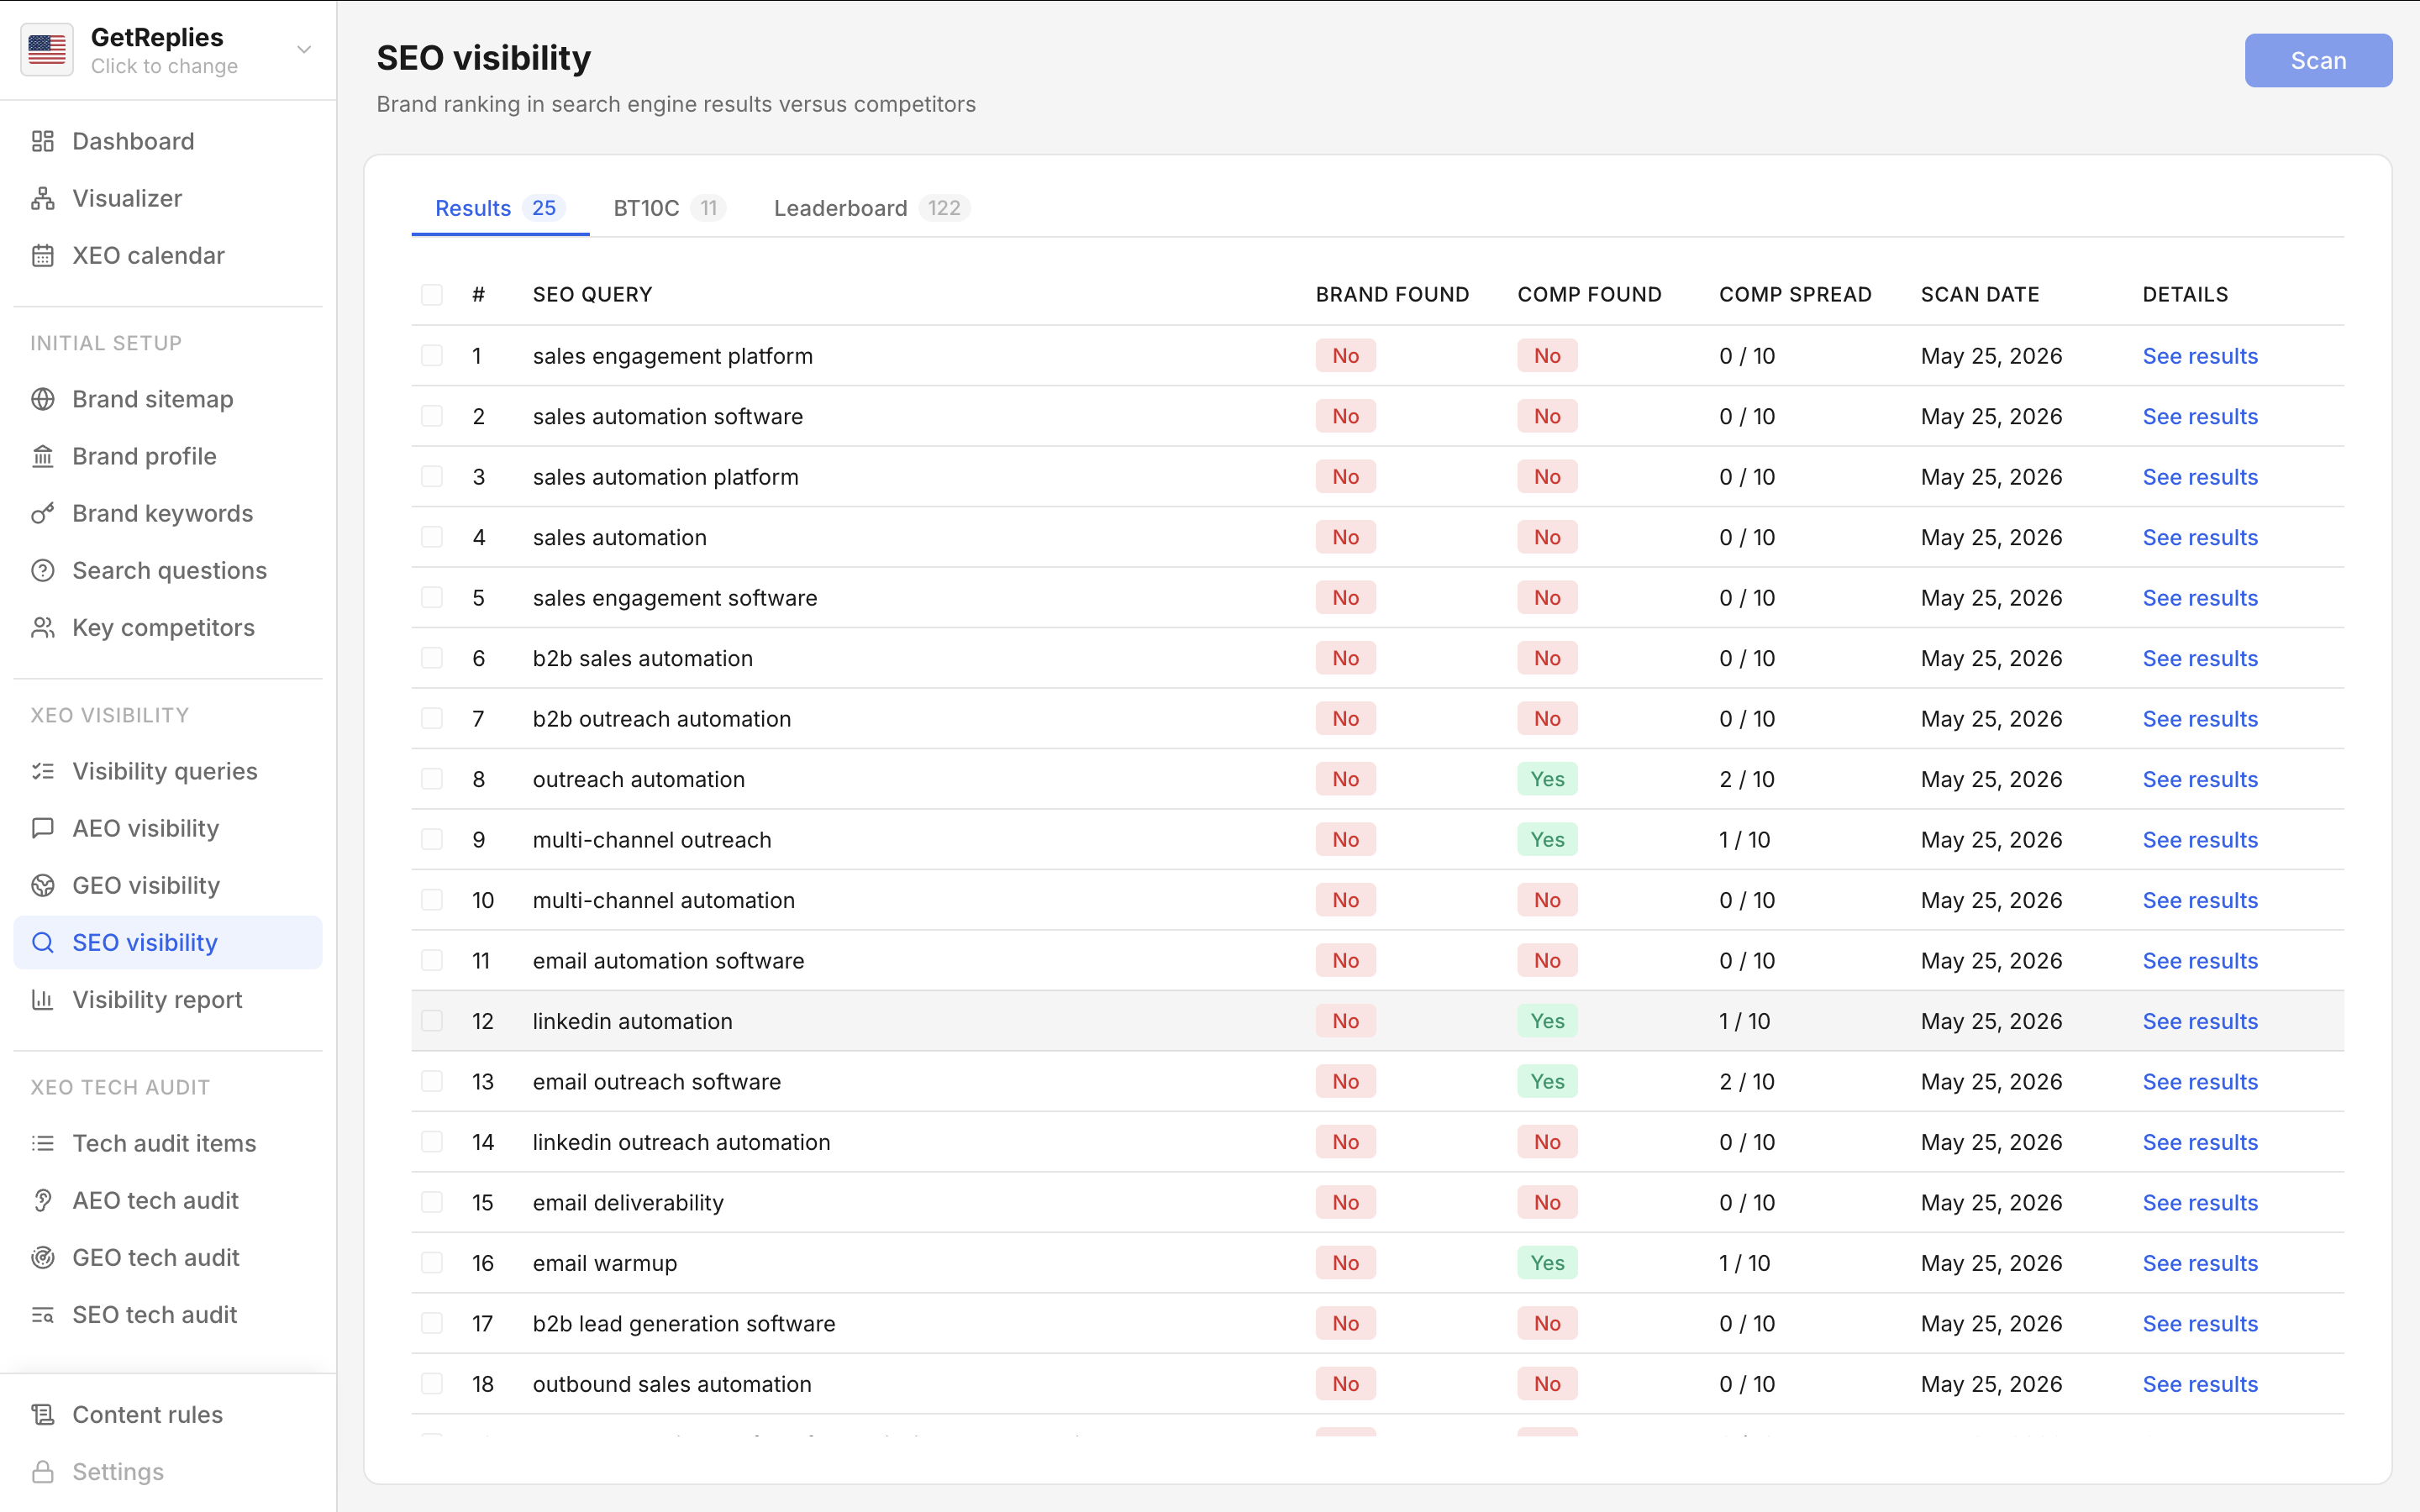Tick the linkedin automation row checkbox
The width and height of the screenshot is (2420, 1512).
click(432, 1021)
